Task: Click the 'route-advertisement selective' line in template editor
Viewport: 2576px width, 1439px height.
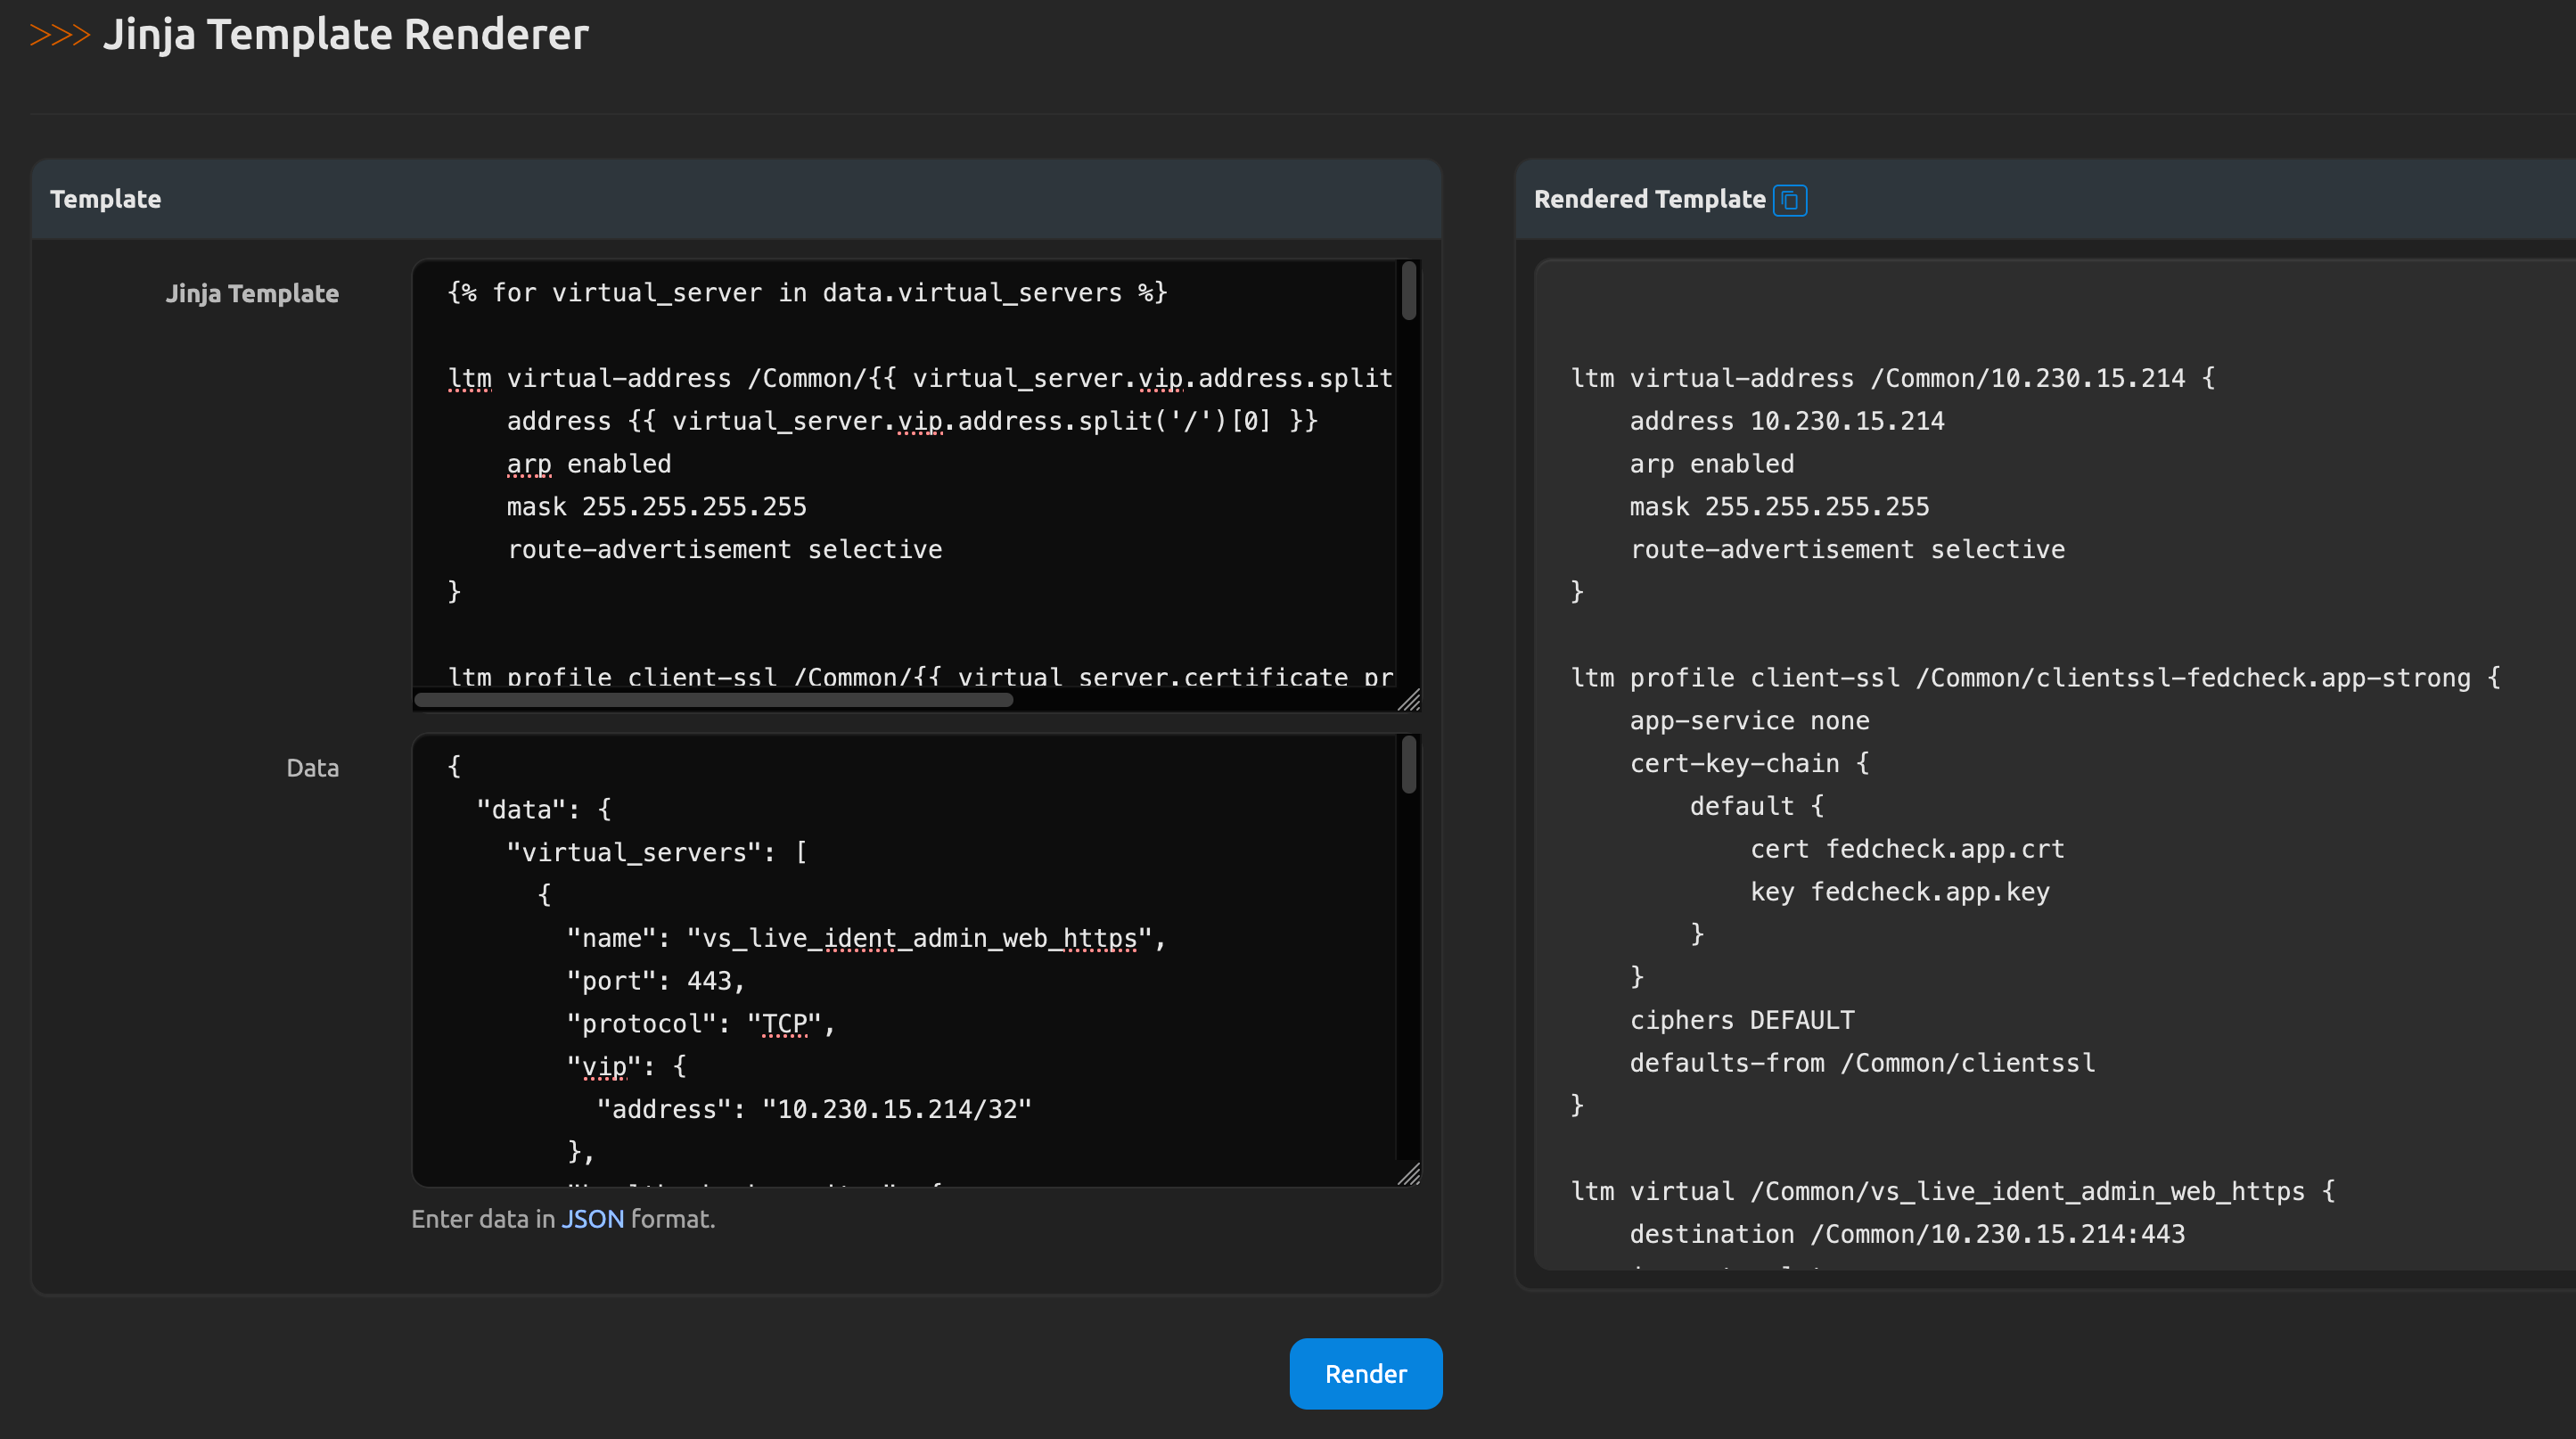Action: point(724,550)
